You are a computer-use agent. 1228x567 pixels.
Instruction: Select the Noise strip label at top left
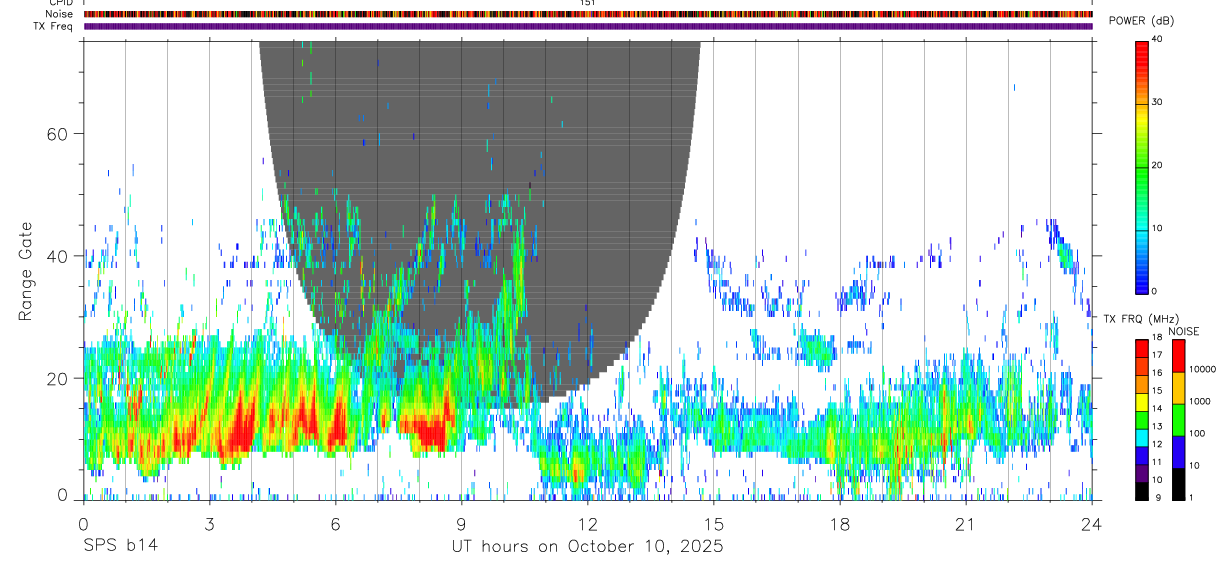point(60,14)
